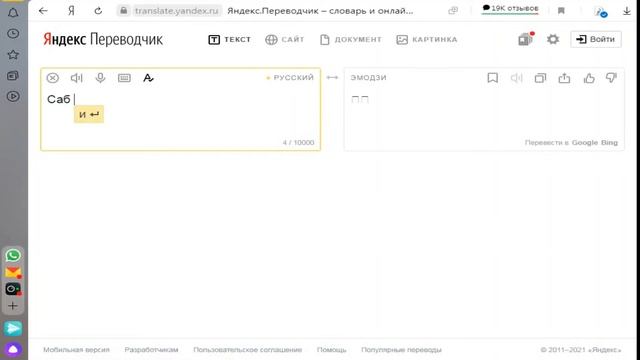Add new sidebar app with plus

(x=13, y=306)
